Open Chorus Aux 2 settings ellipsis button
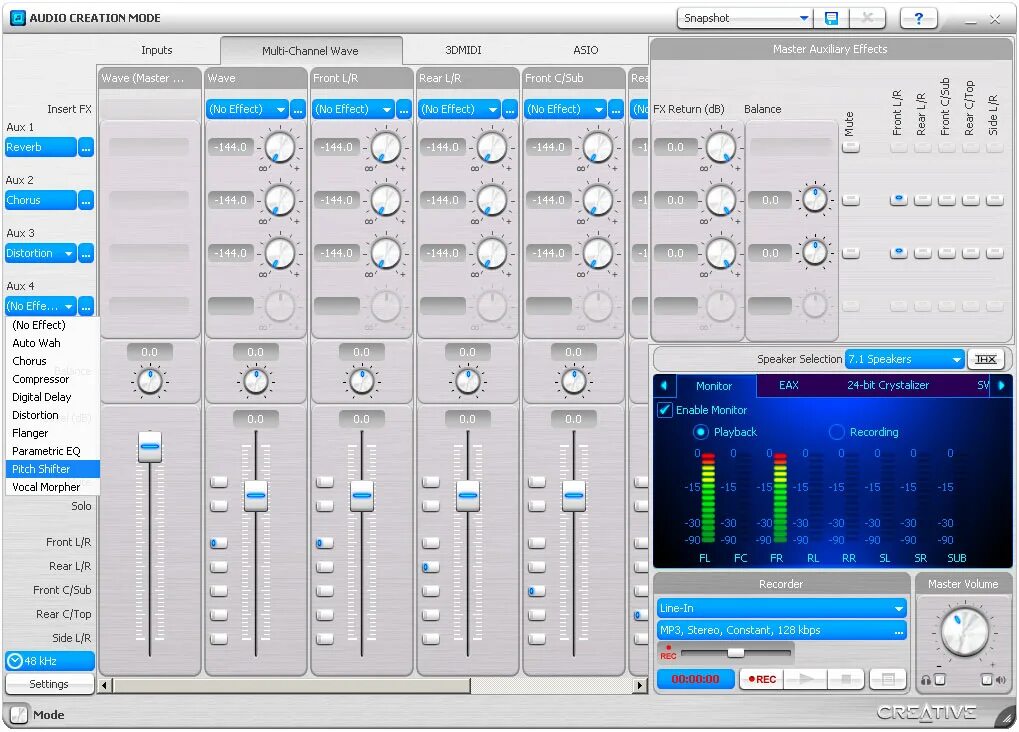Viewport: 1019px width, 732px height. coord(86,200)
